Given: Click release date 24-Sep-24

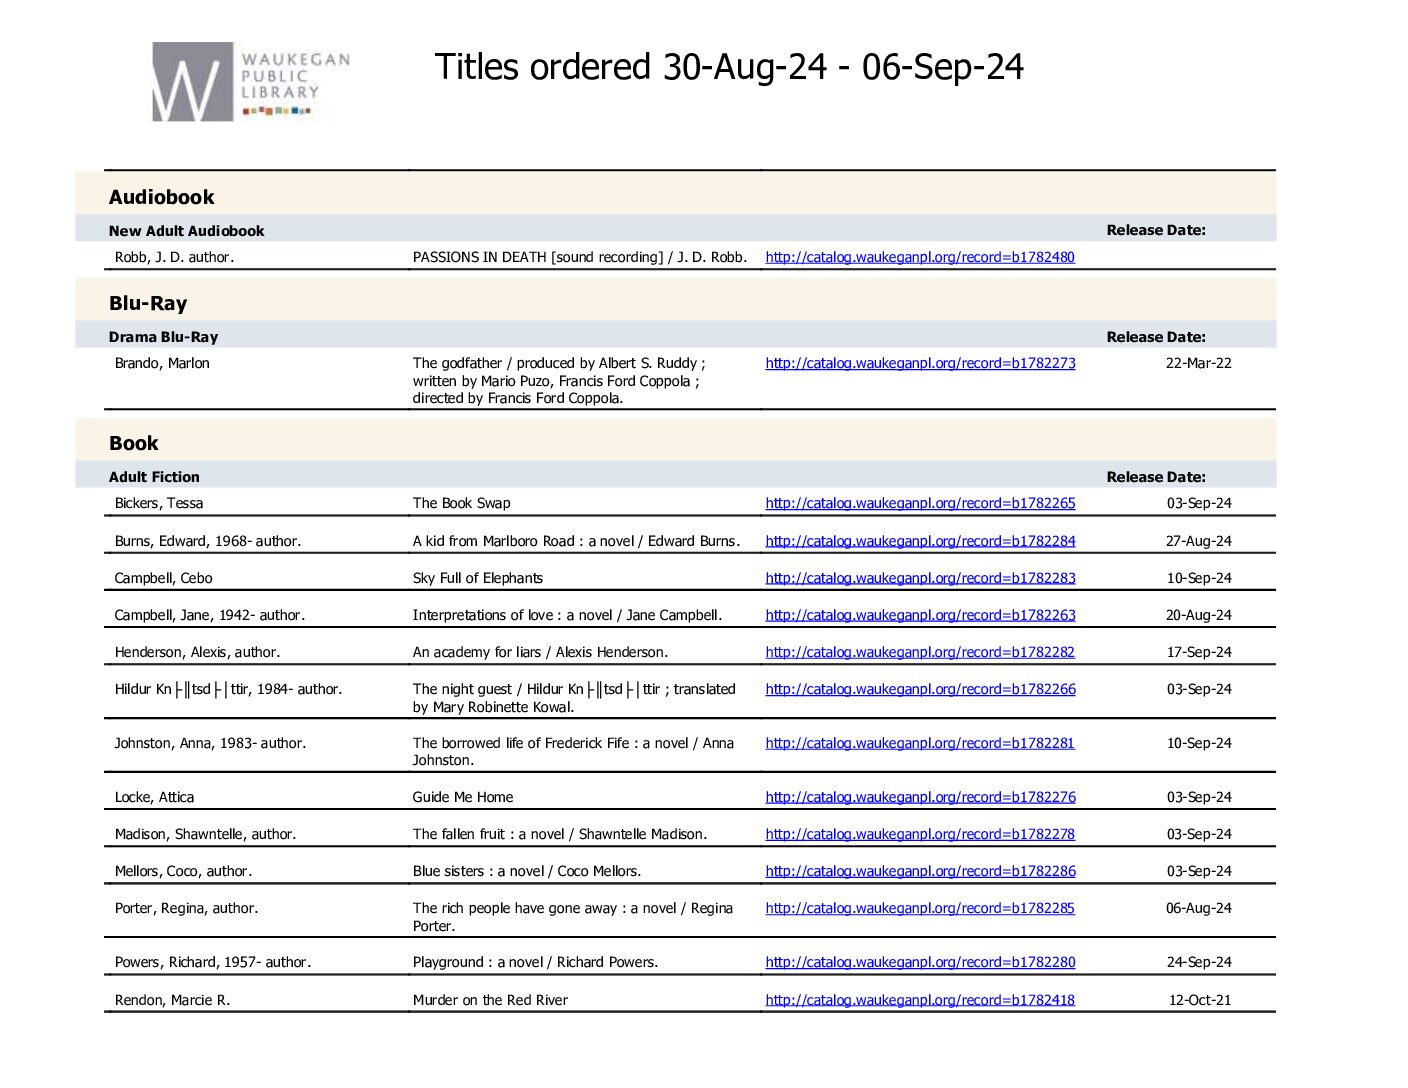Looking at the screenshot, I should click(x=1199, y=962).
